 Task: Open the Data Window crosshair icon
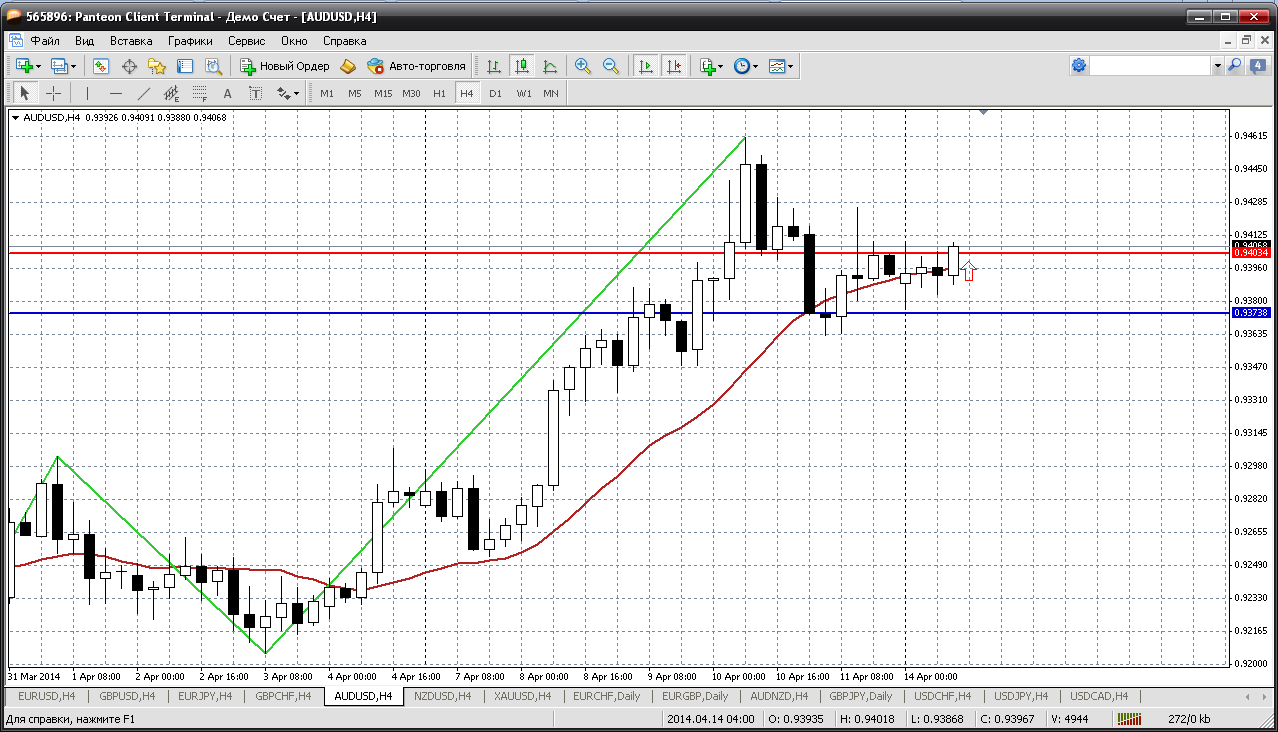pyautogui.click(x=129, y=66)
